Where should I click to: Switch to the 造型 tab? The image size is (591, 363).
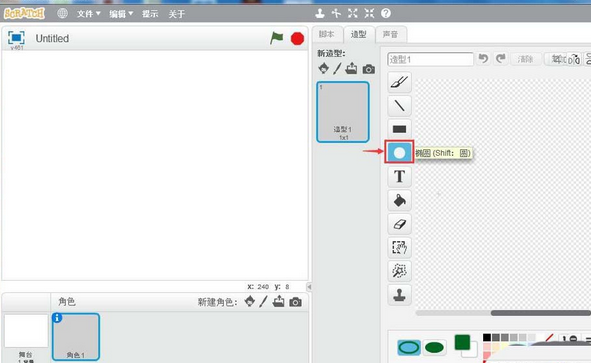(x=359, y=34)
